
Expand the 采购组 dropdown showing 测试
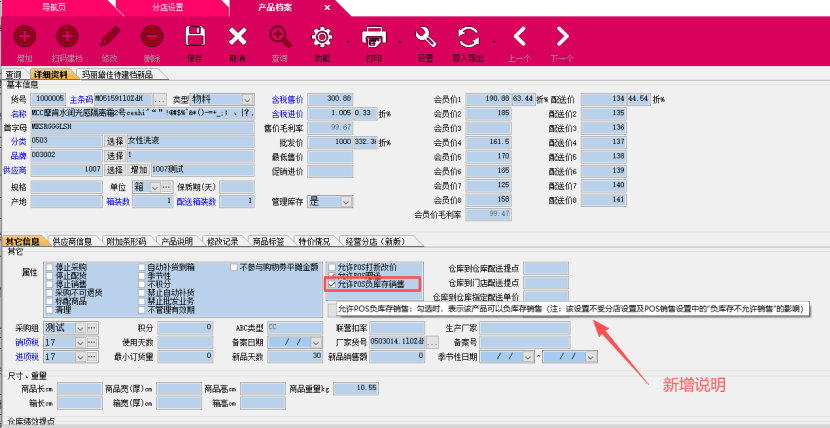80,327
